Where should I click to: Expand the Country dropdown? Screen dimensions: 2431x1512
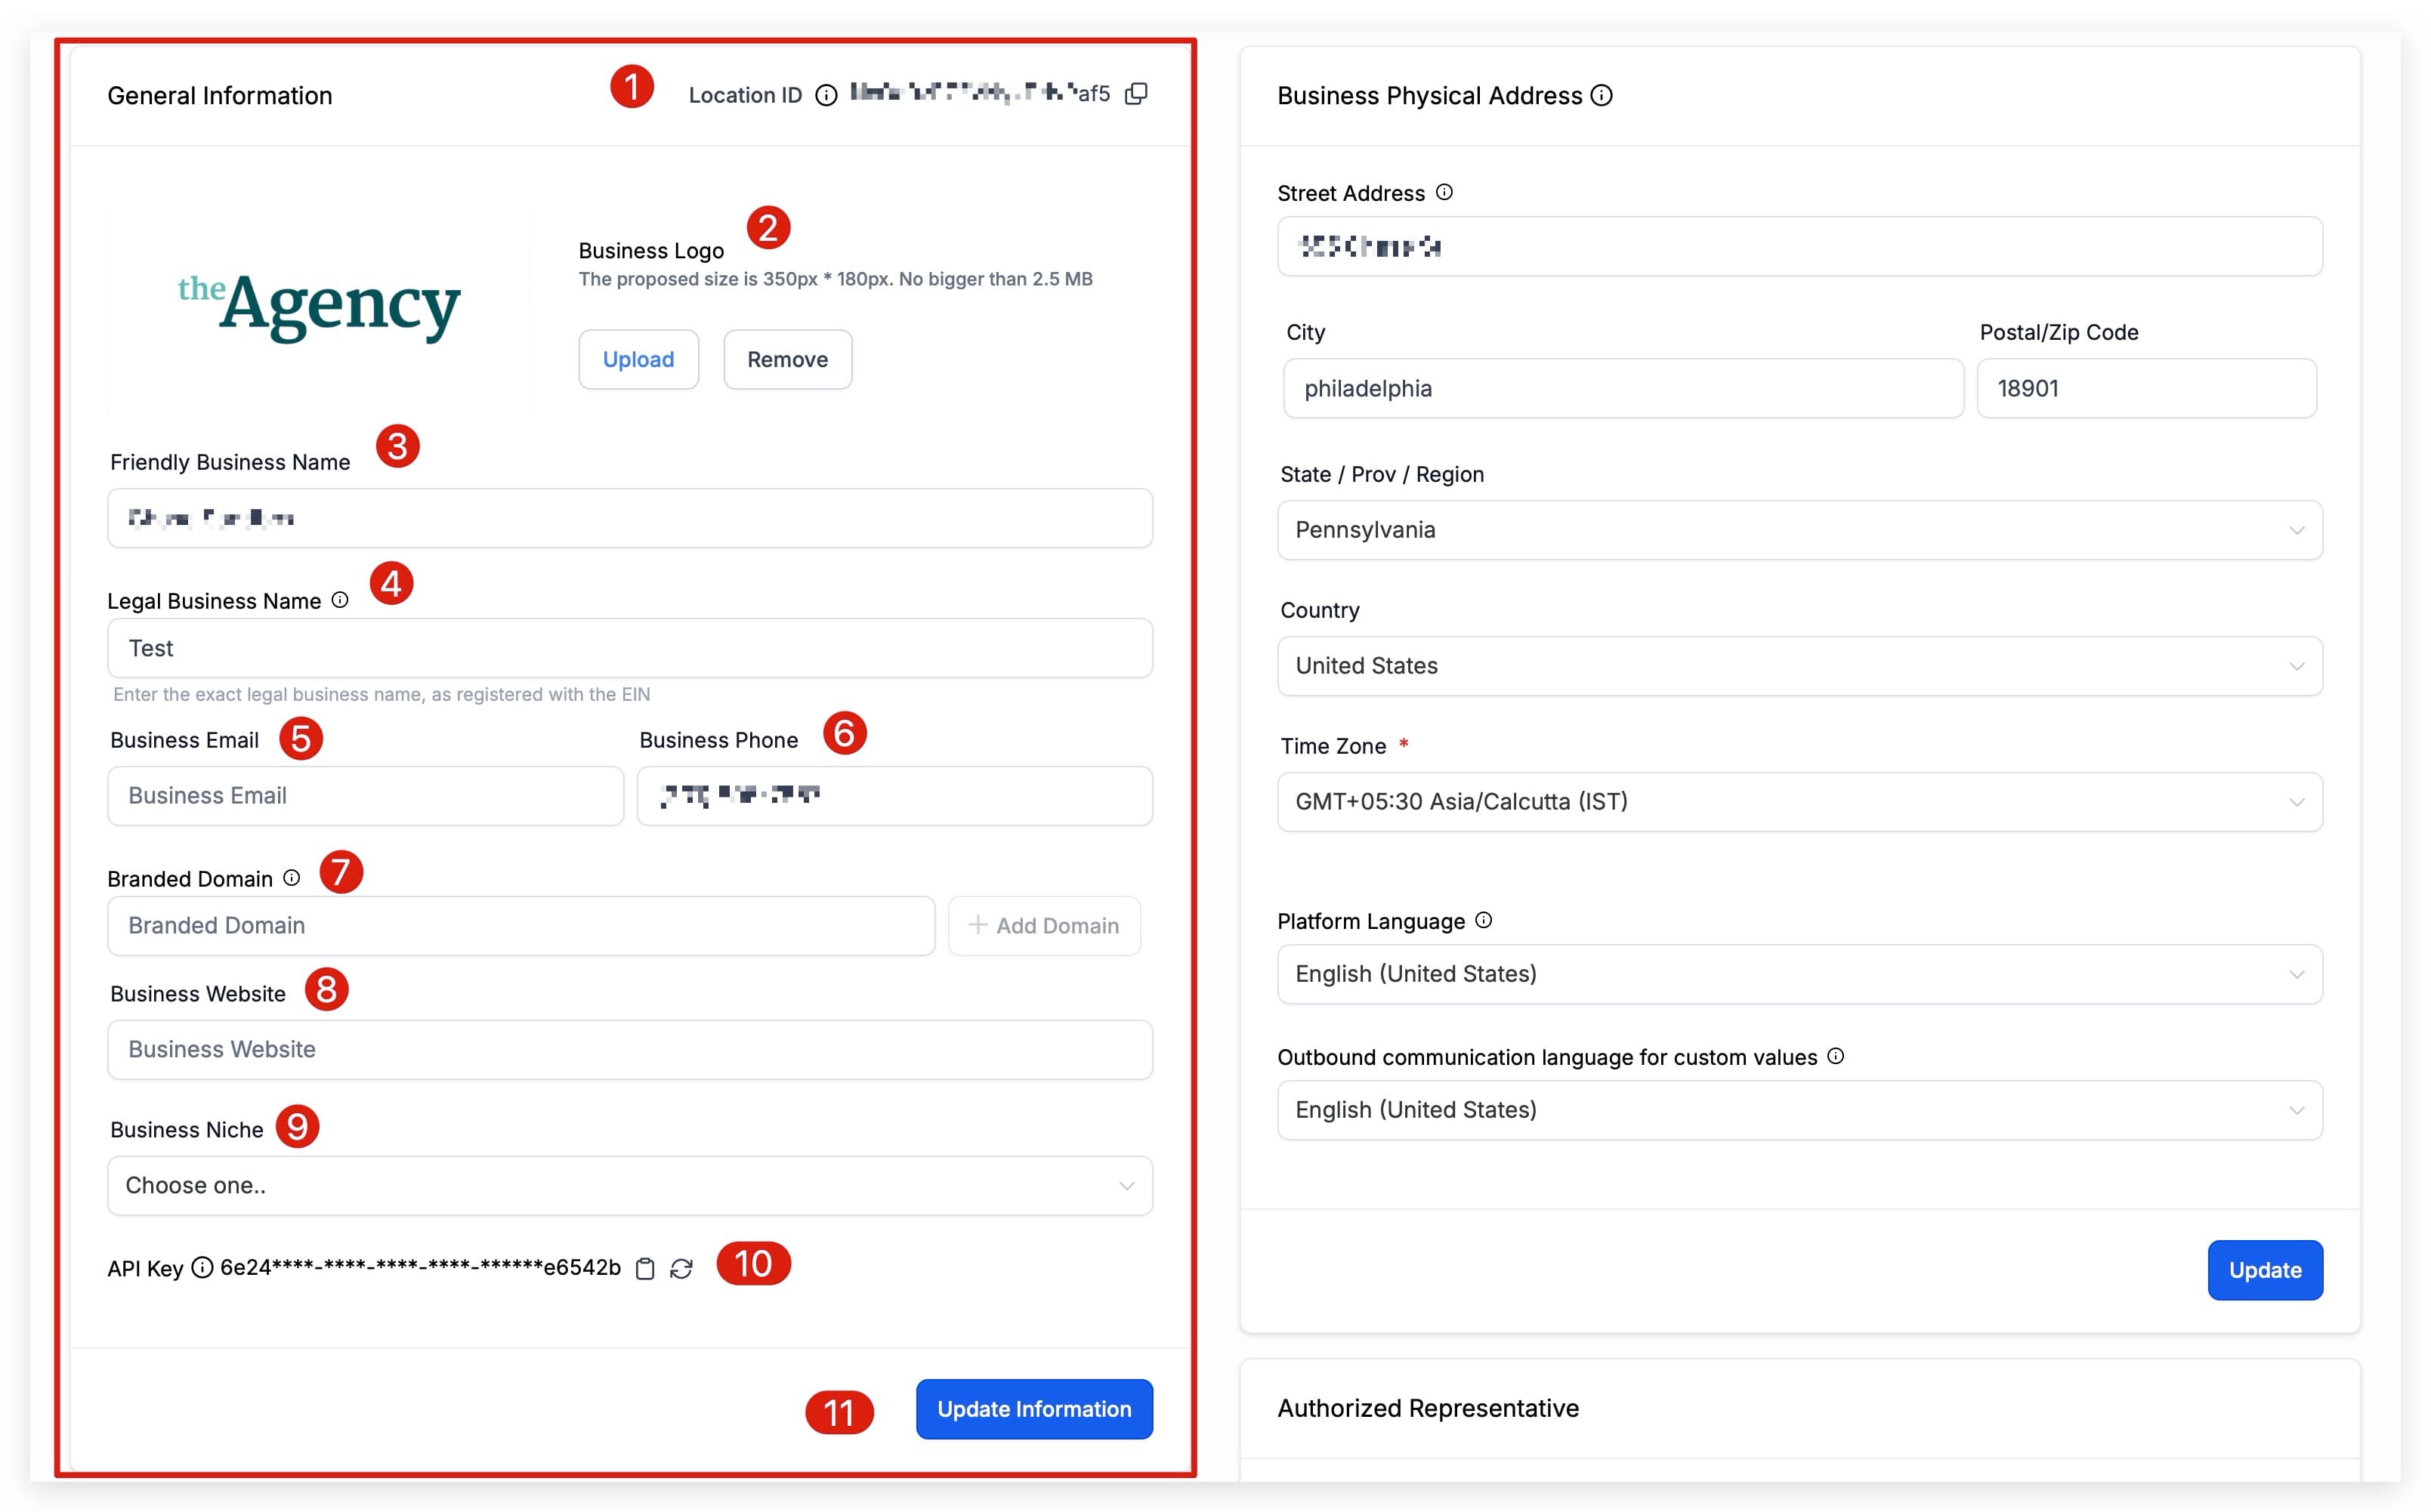[1799, 666]
